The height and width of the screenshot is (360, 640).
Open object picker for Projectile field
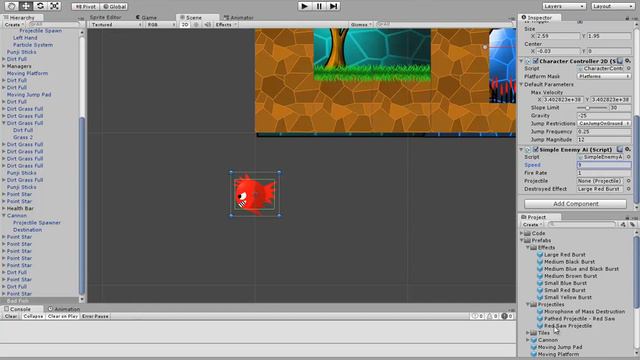[x=628, y=181]
